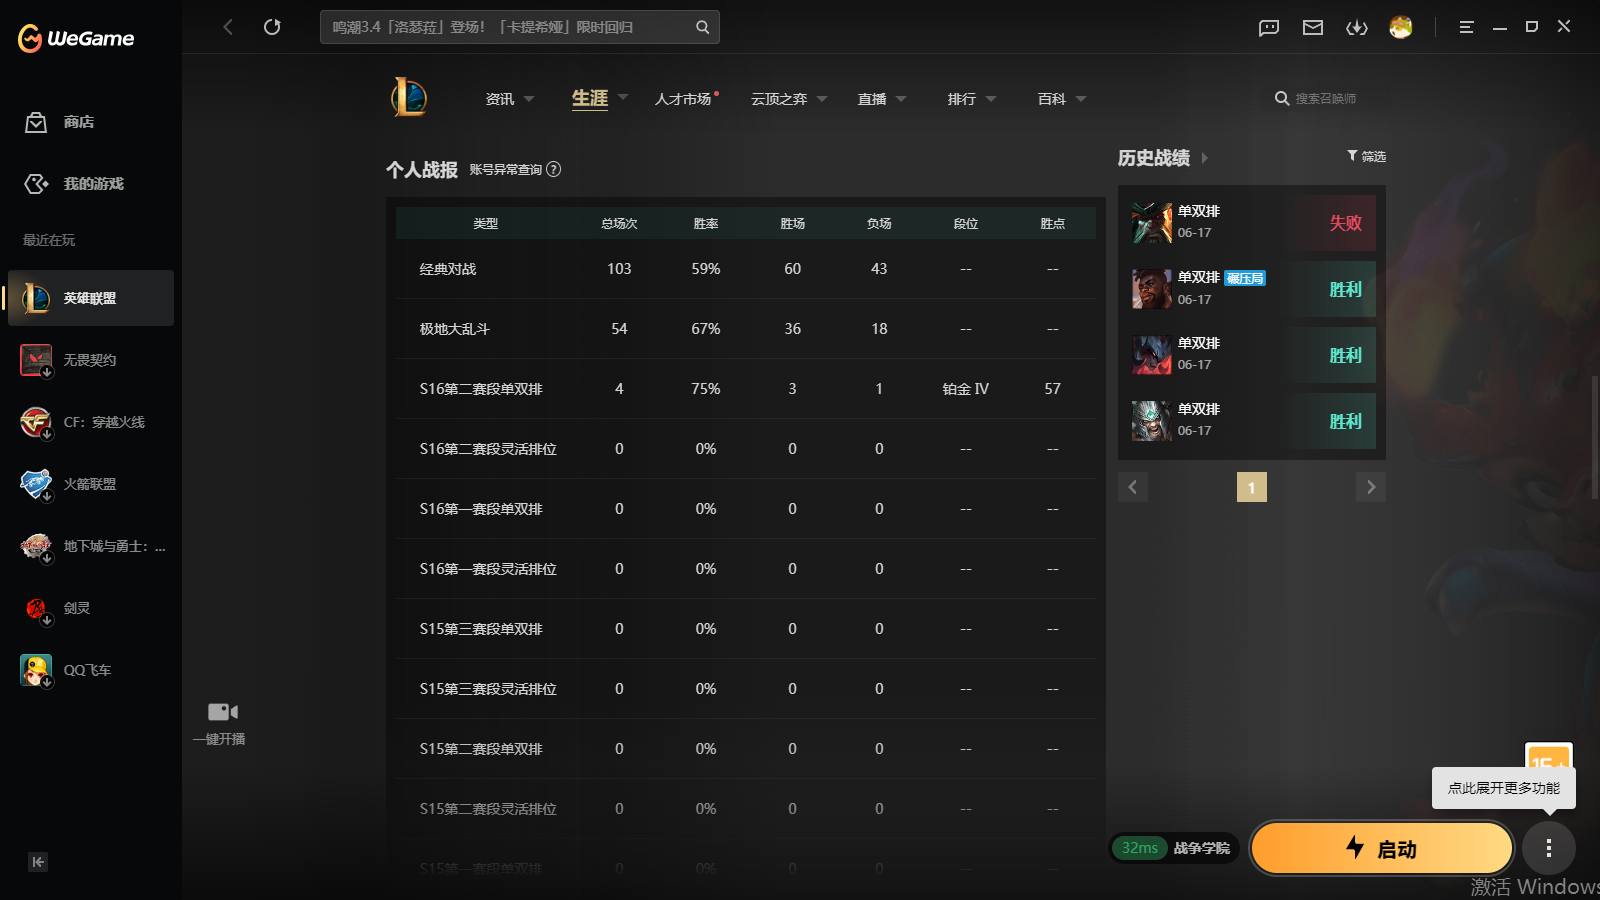
Task: Click the S15第三赛段单双排 row label
Action: [481, 629]
